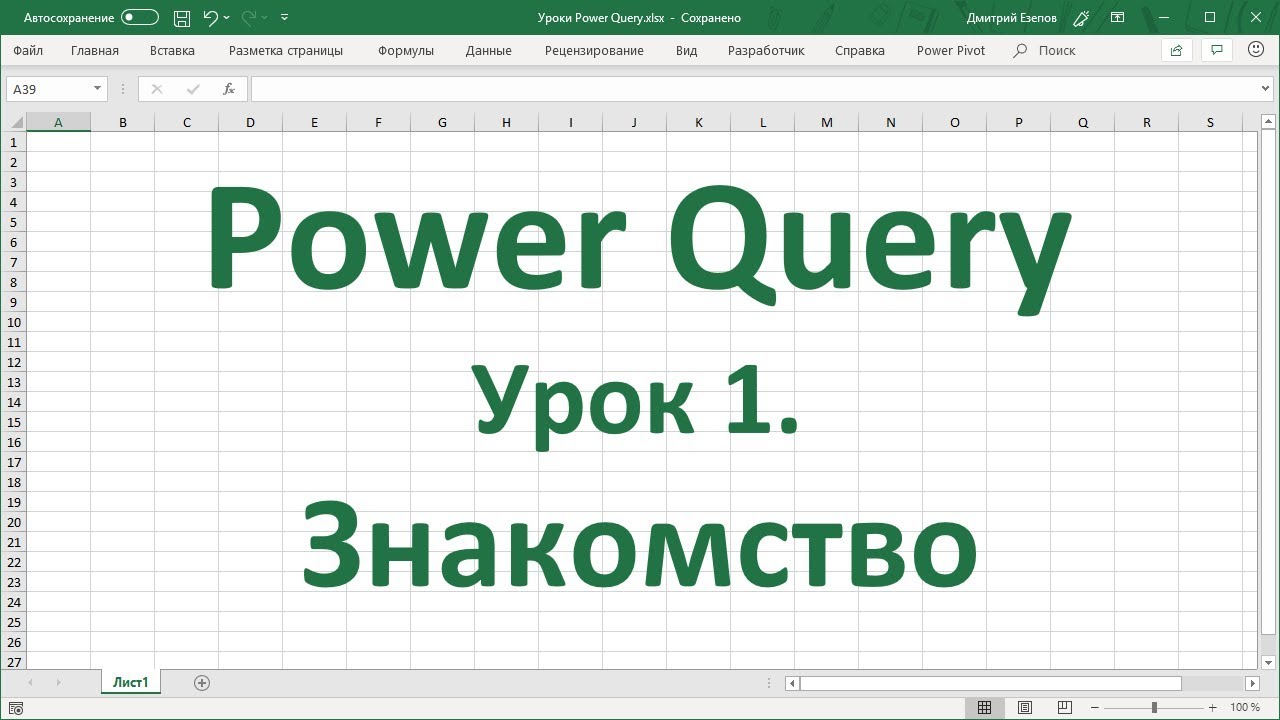This screenshot has width=1280, height=720.
Task: Click the horizontal scrollbar left arrow
Action: click(x=792, y=683)
